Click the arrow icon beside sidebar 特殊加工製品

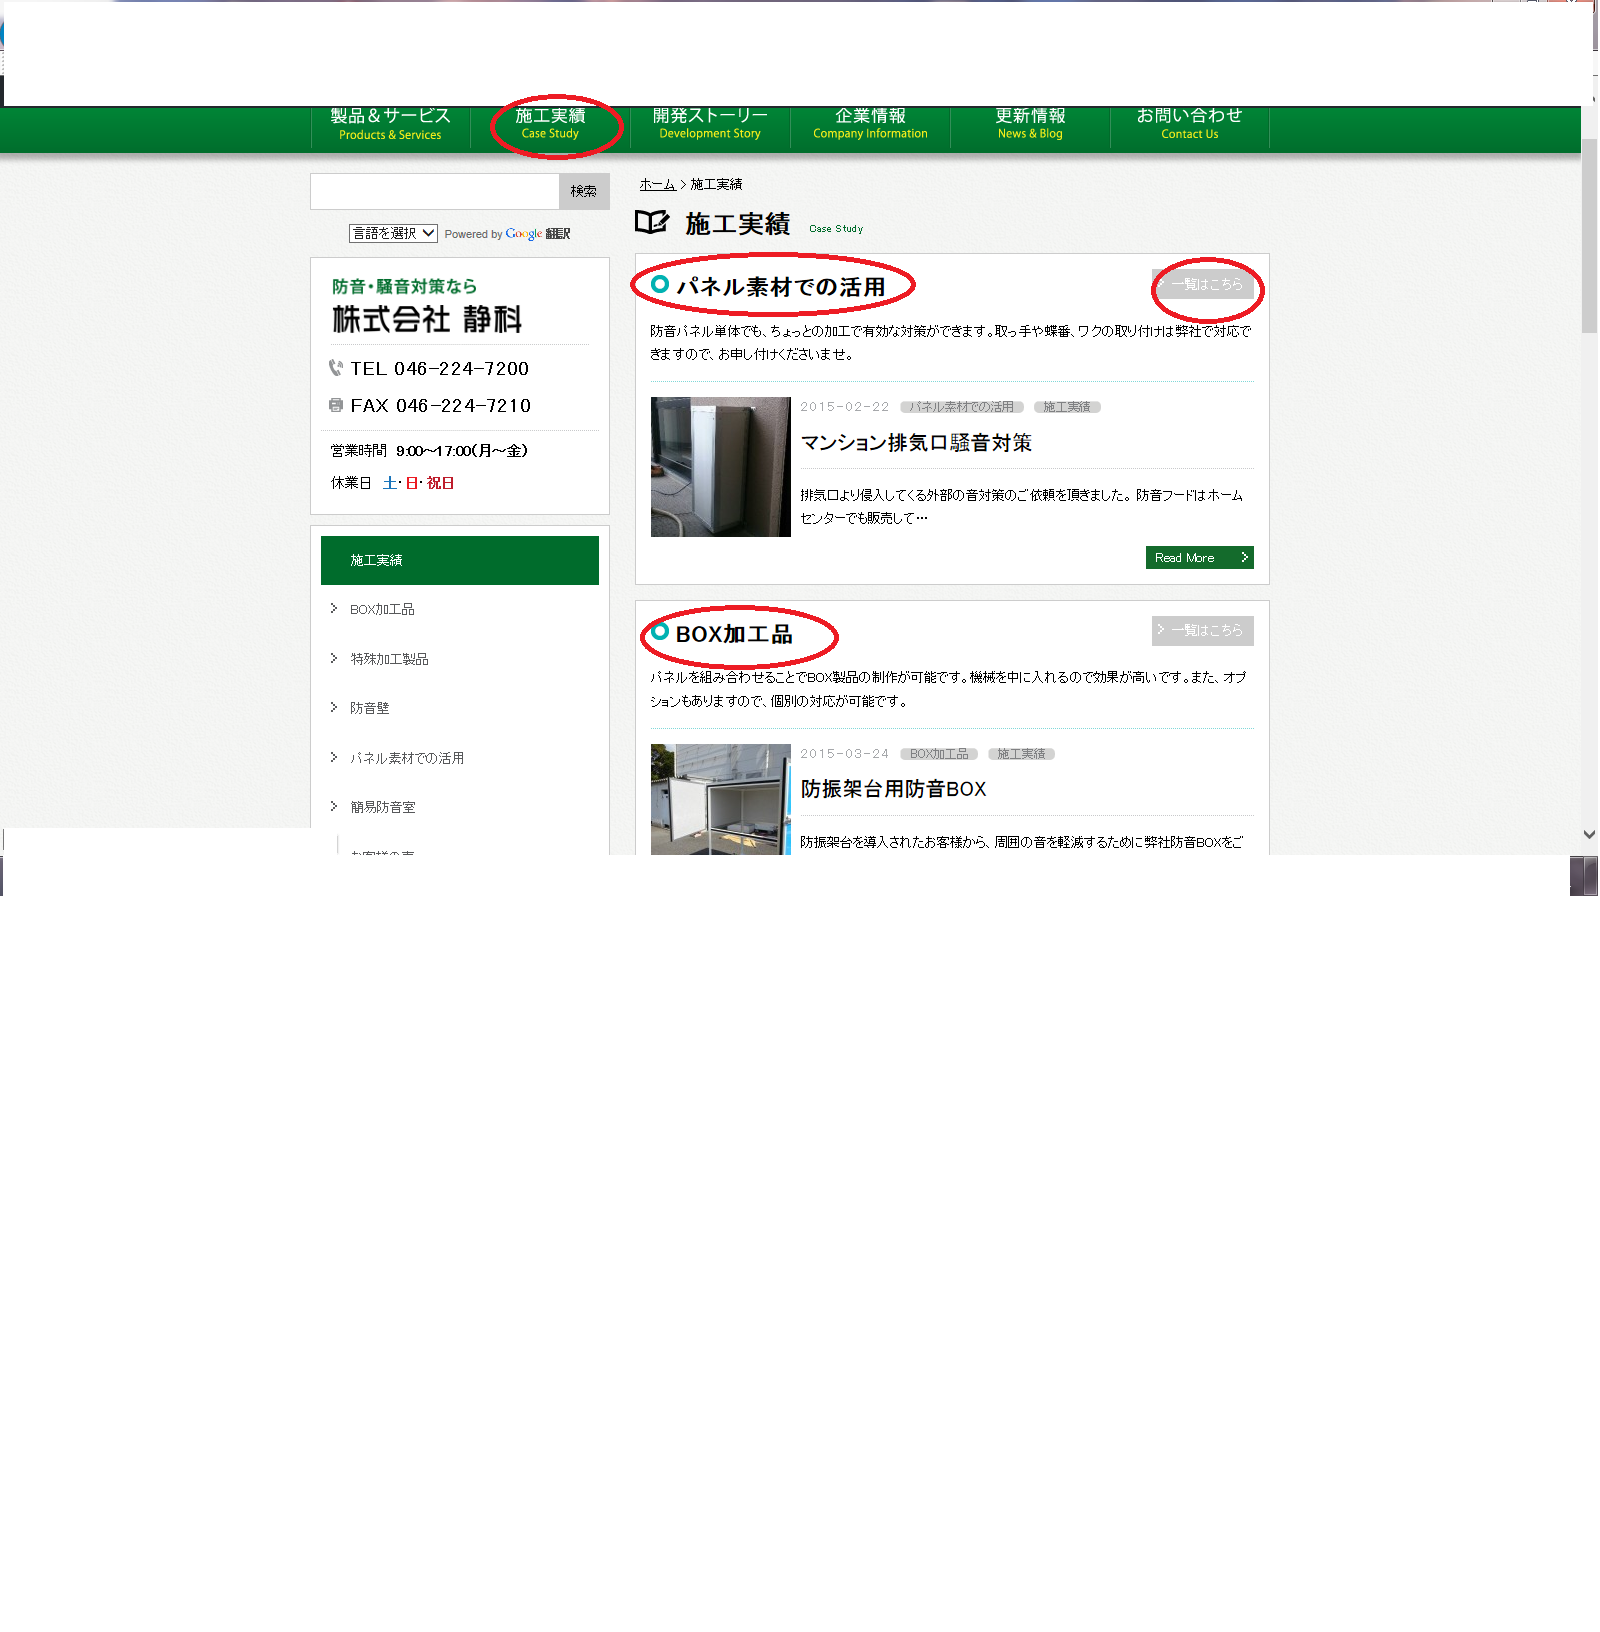(334, 658)
